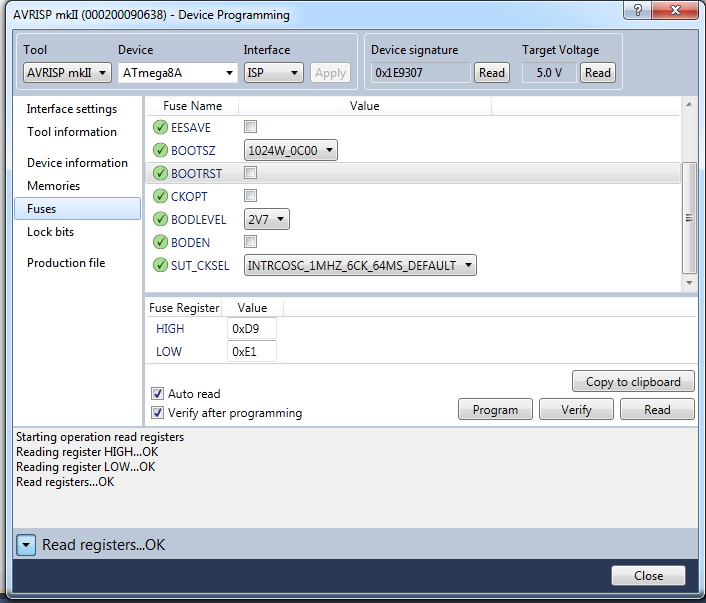Switch to Memories page
Image resolution: width=706 pixels, height=603 pixels.
(x=53, y=186)
